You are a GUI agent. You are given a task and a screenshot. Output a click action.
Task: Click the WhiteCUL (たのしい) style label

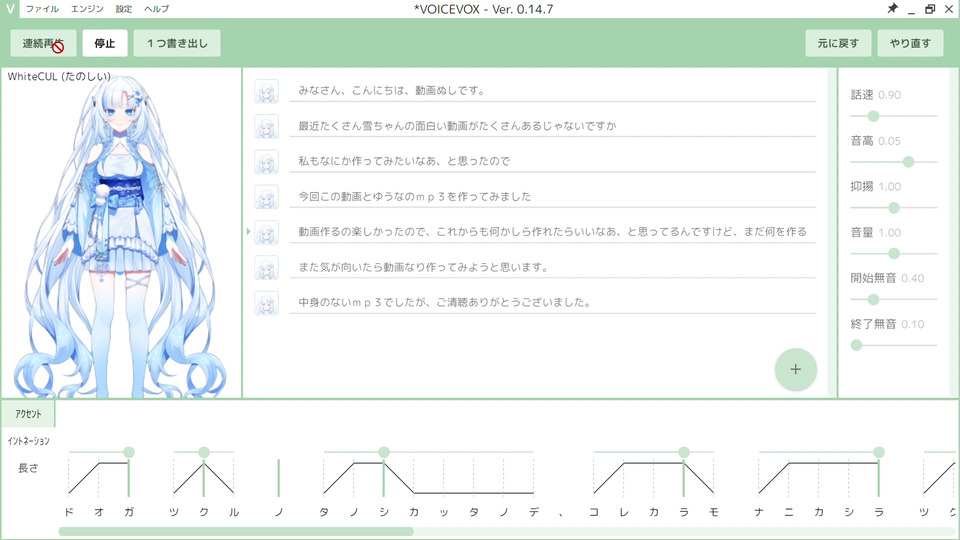pyautogui.click(x=59, y=77)
